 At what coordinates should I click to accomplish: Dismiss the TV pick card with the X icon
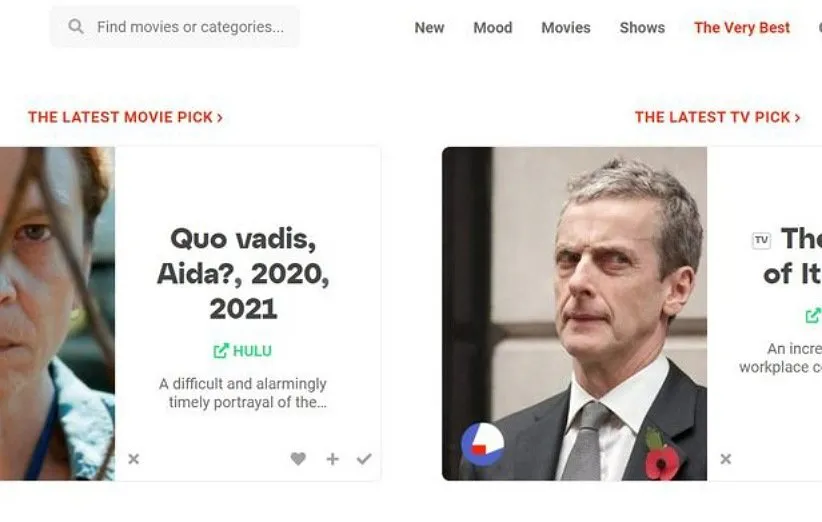point(726,459)
